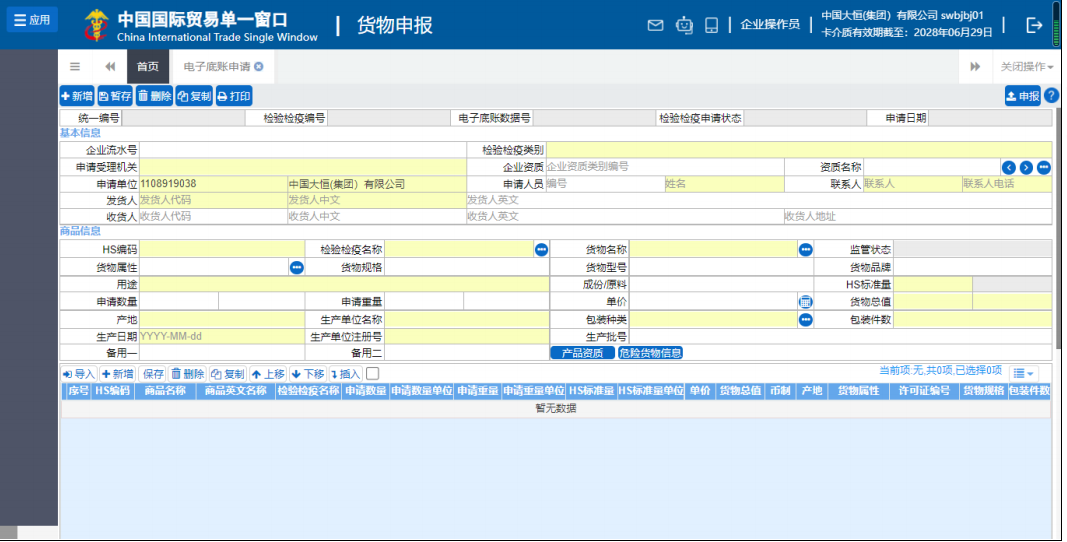Click the HS编码 input field

(223, 250)
